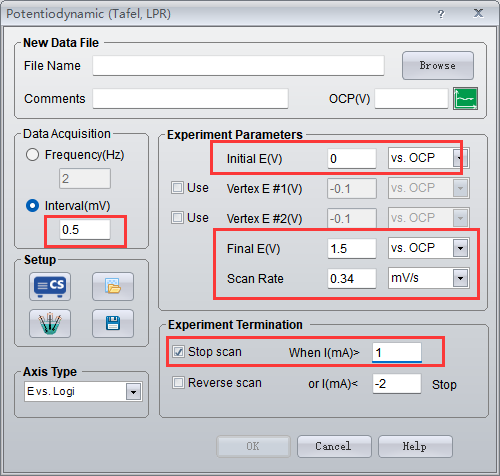Enable Use Vertex E #1 checkbox

[x=177, y=188]
